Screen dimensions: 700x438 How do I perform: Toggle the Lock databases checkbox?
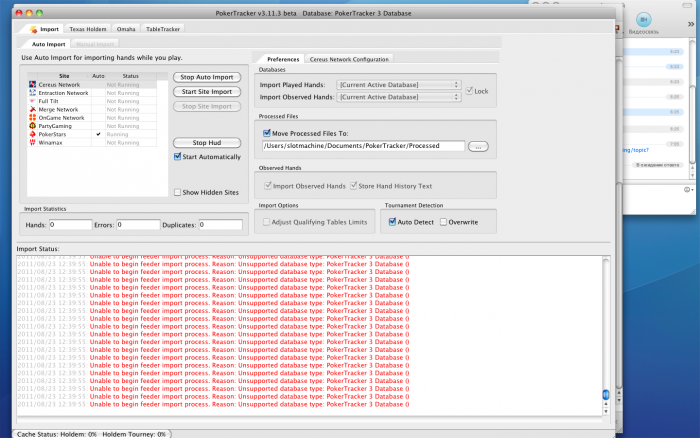[469, 91]
